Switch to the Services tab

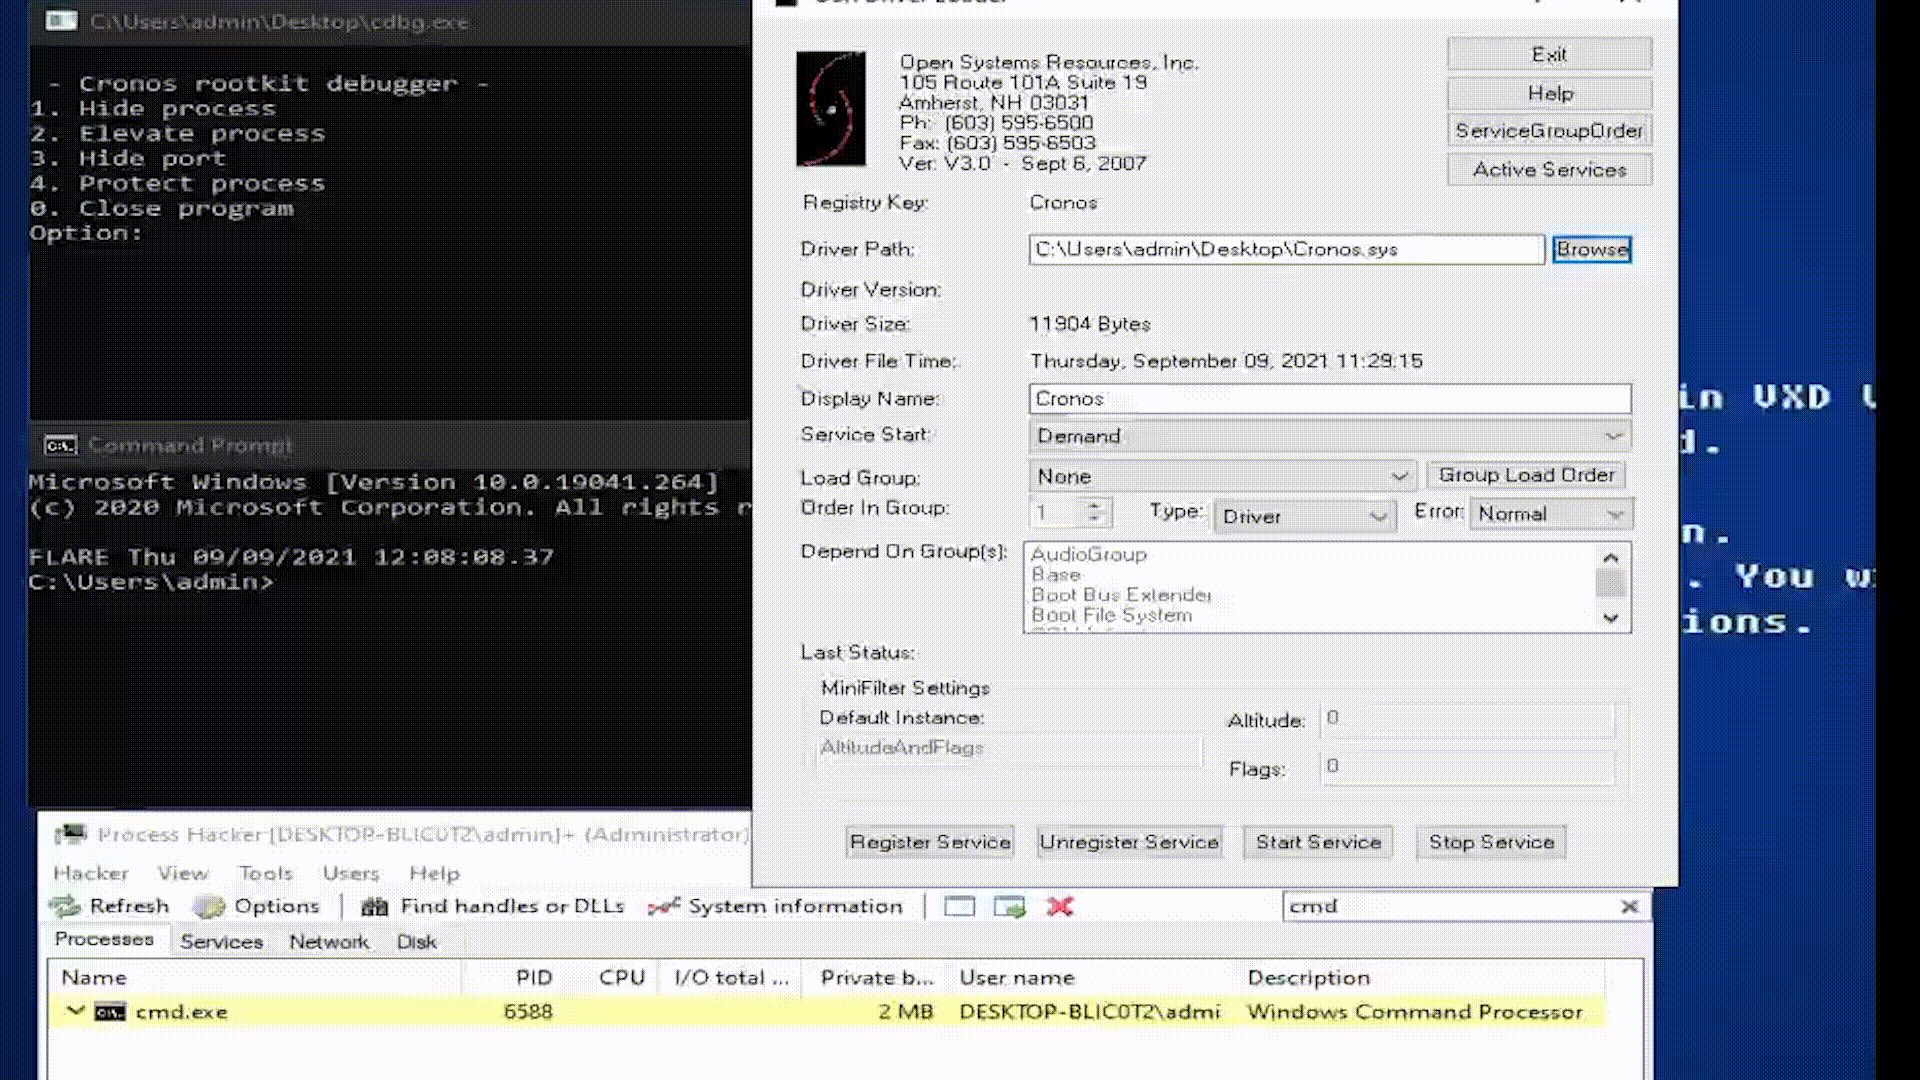(x=221, y=942)
